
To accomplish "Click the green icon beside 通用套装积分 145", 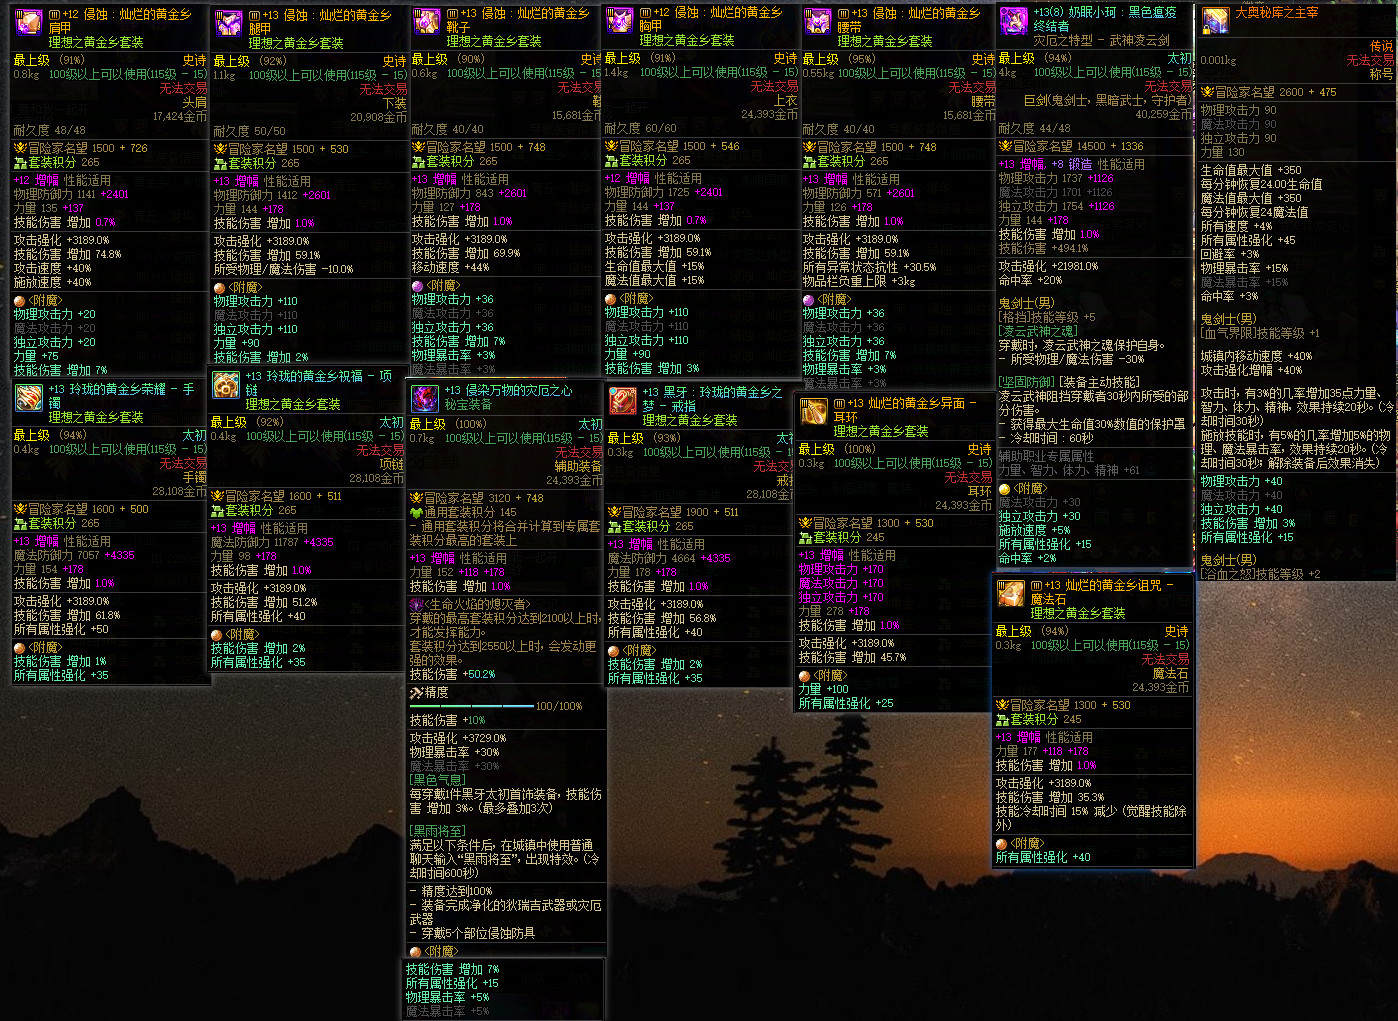I will pos(417,512).
